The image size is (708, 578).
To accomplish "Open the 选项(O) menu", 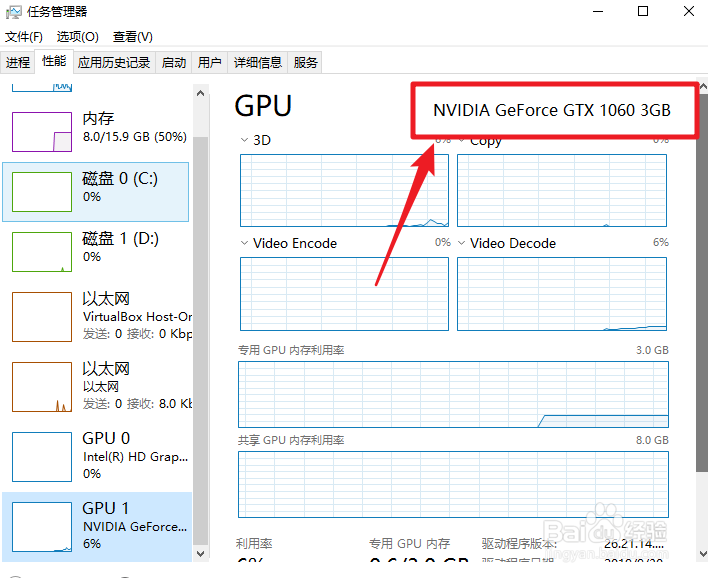I will pos(78,37).
